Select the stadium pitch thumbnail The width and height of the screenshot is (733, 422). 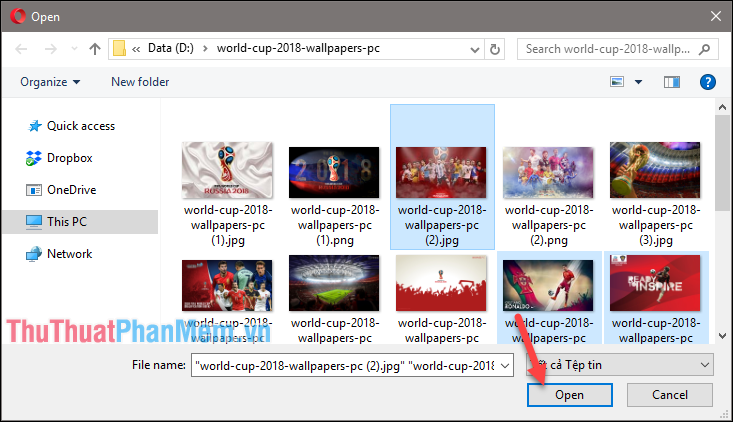point(334,283)
